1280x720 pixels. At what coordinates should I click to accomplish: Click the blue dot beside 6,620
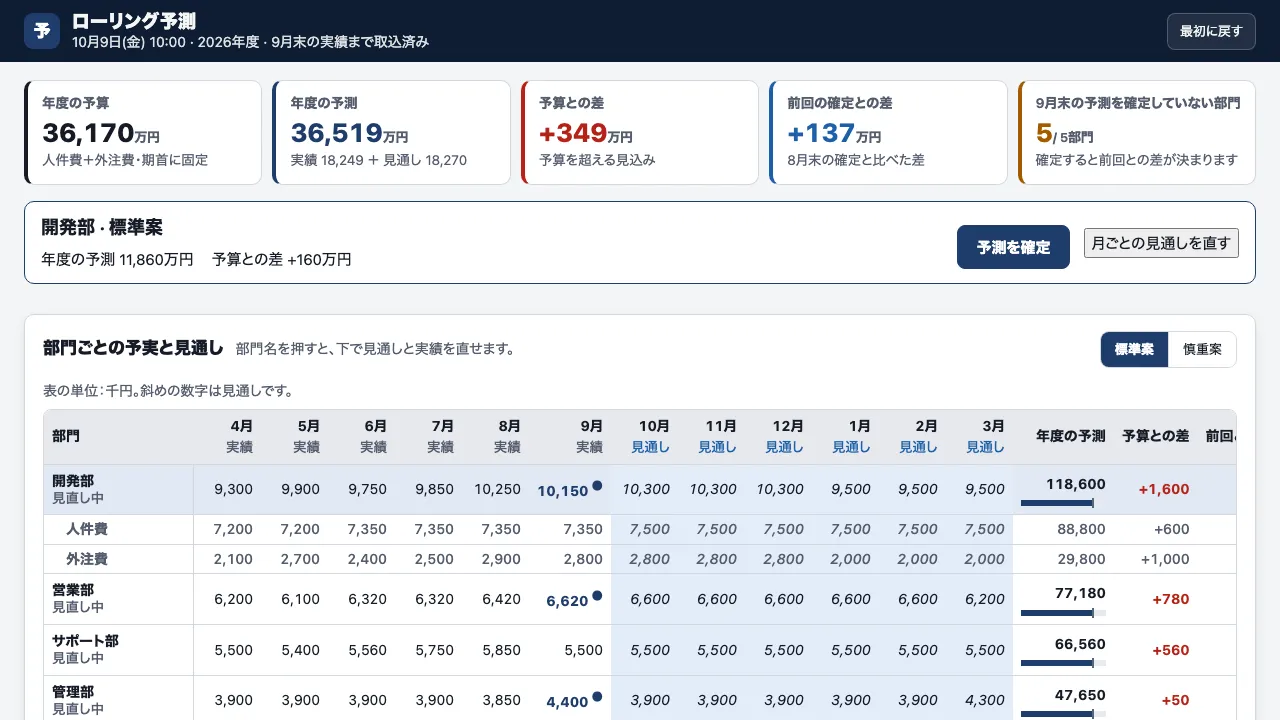click(x=597, y=596)
